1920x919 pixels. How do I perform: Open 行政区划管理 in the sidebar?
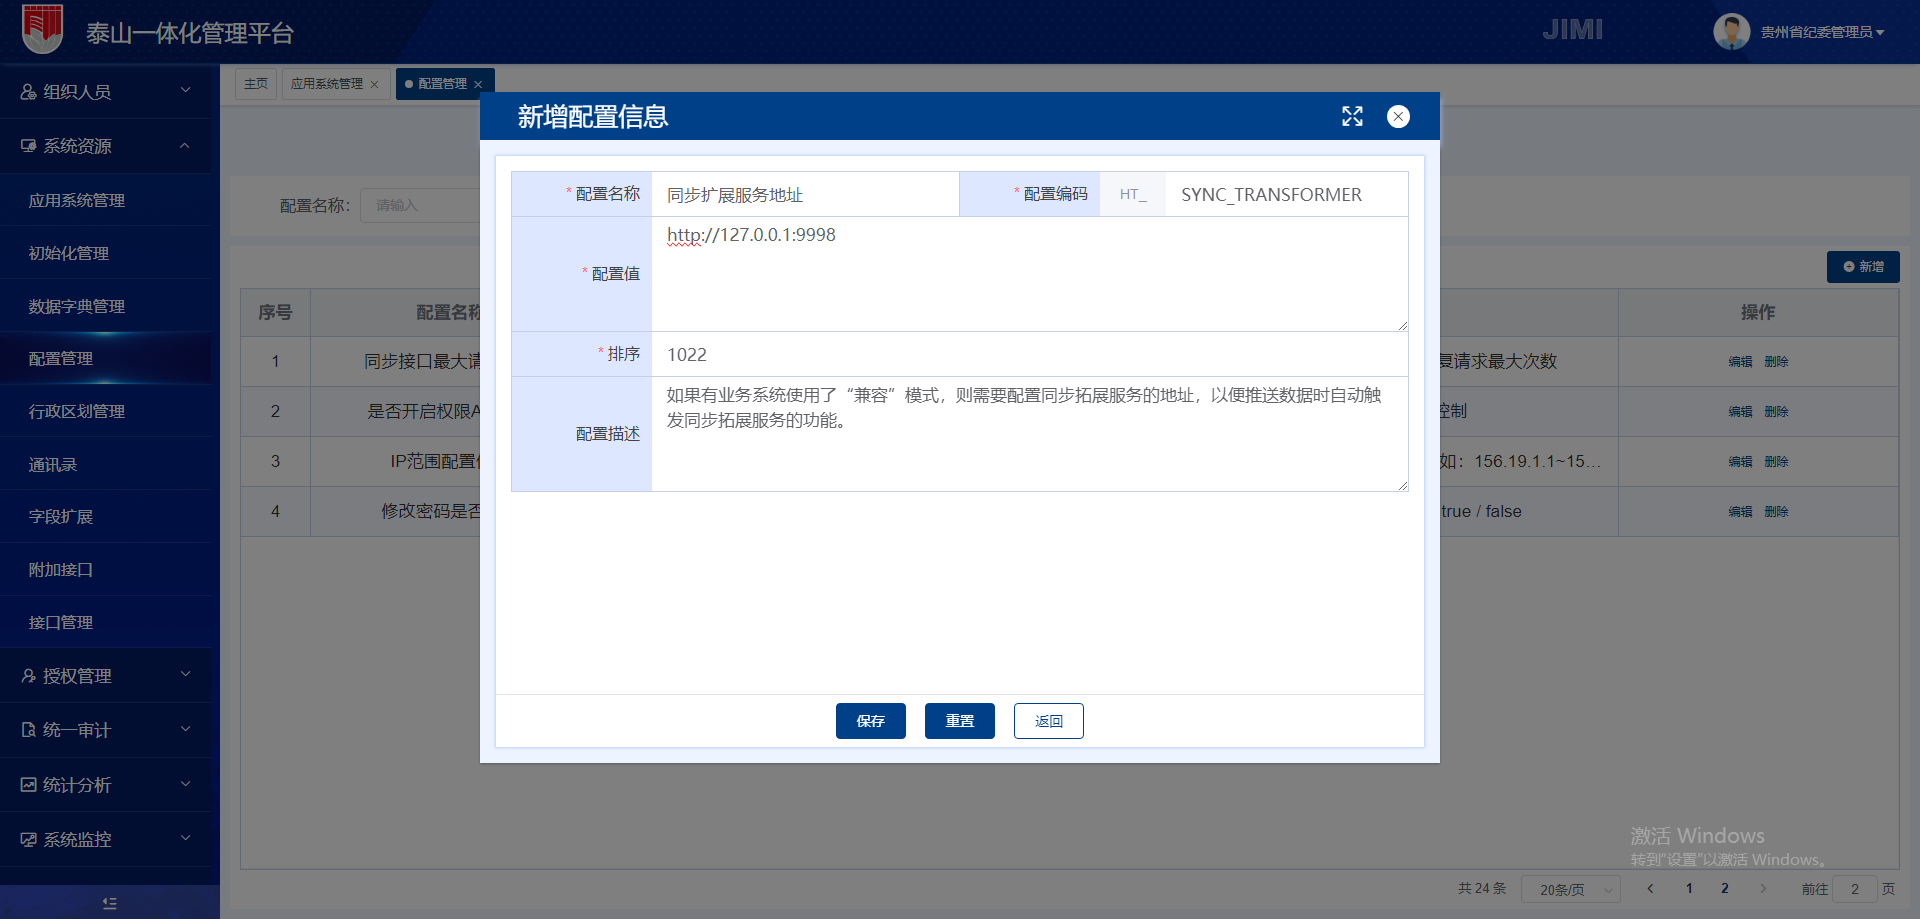tap(77, 411)
